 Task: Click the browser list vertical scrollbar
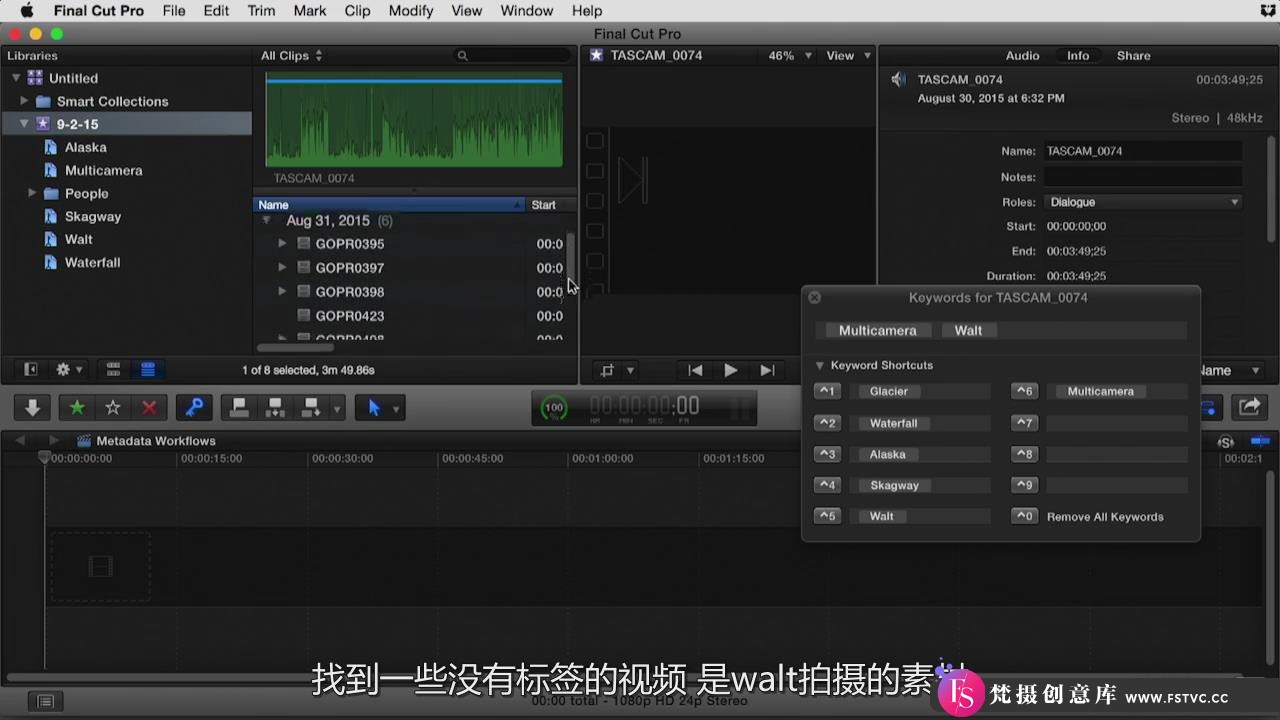tap(571, 257)
